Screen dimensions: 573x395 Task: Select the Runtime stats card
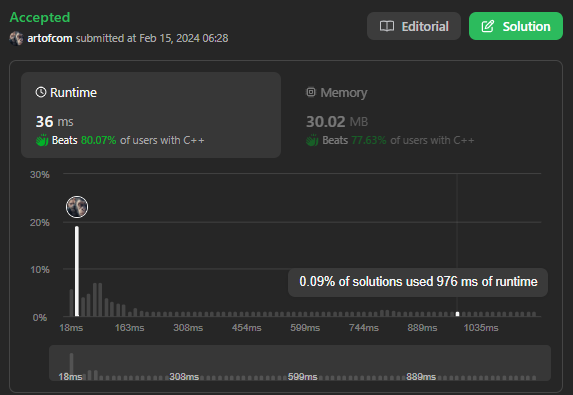pyautogui.click(x=151, y=115)
